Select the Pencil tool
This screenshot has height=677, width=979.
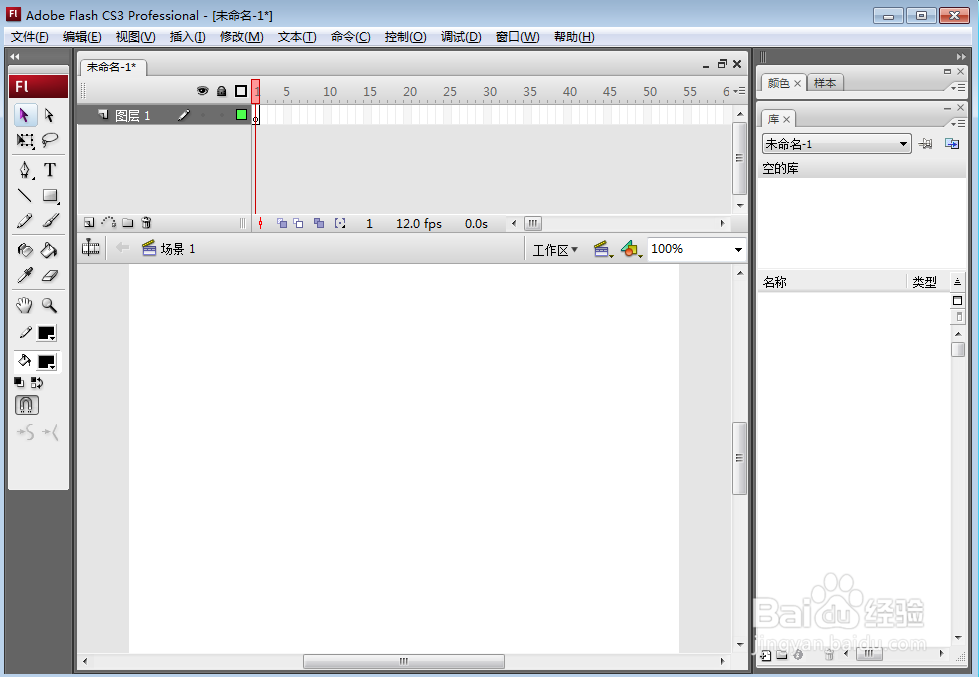tap(25, 220)
